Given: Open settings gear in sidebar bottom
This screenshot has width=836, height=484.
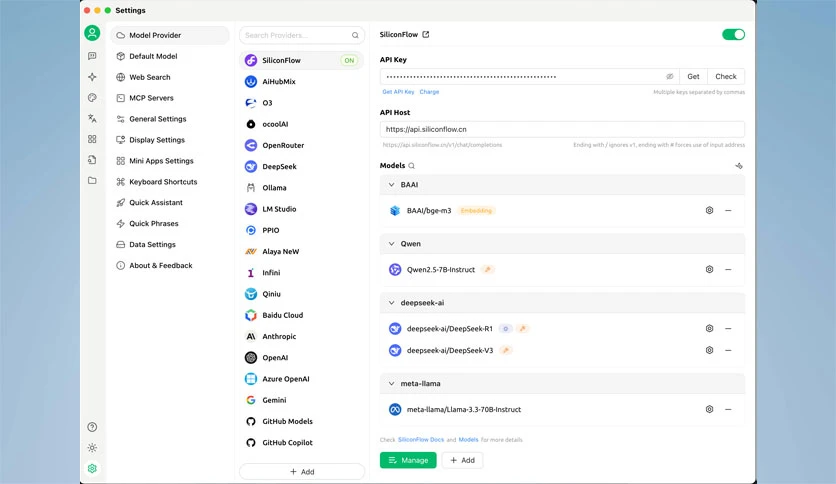Looking at the screenshot, I should tap(92, 469).
